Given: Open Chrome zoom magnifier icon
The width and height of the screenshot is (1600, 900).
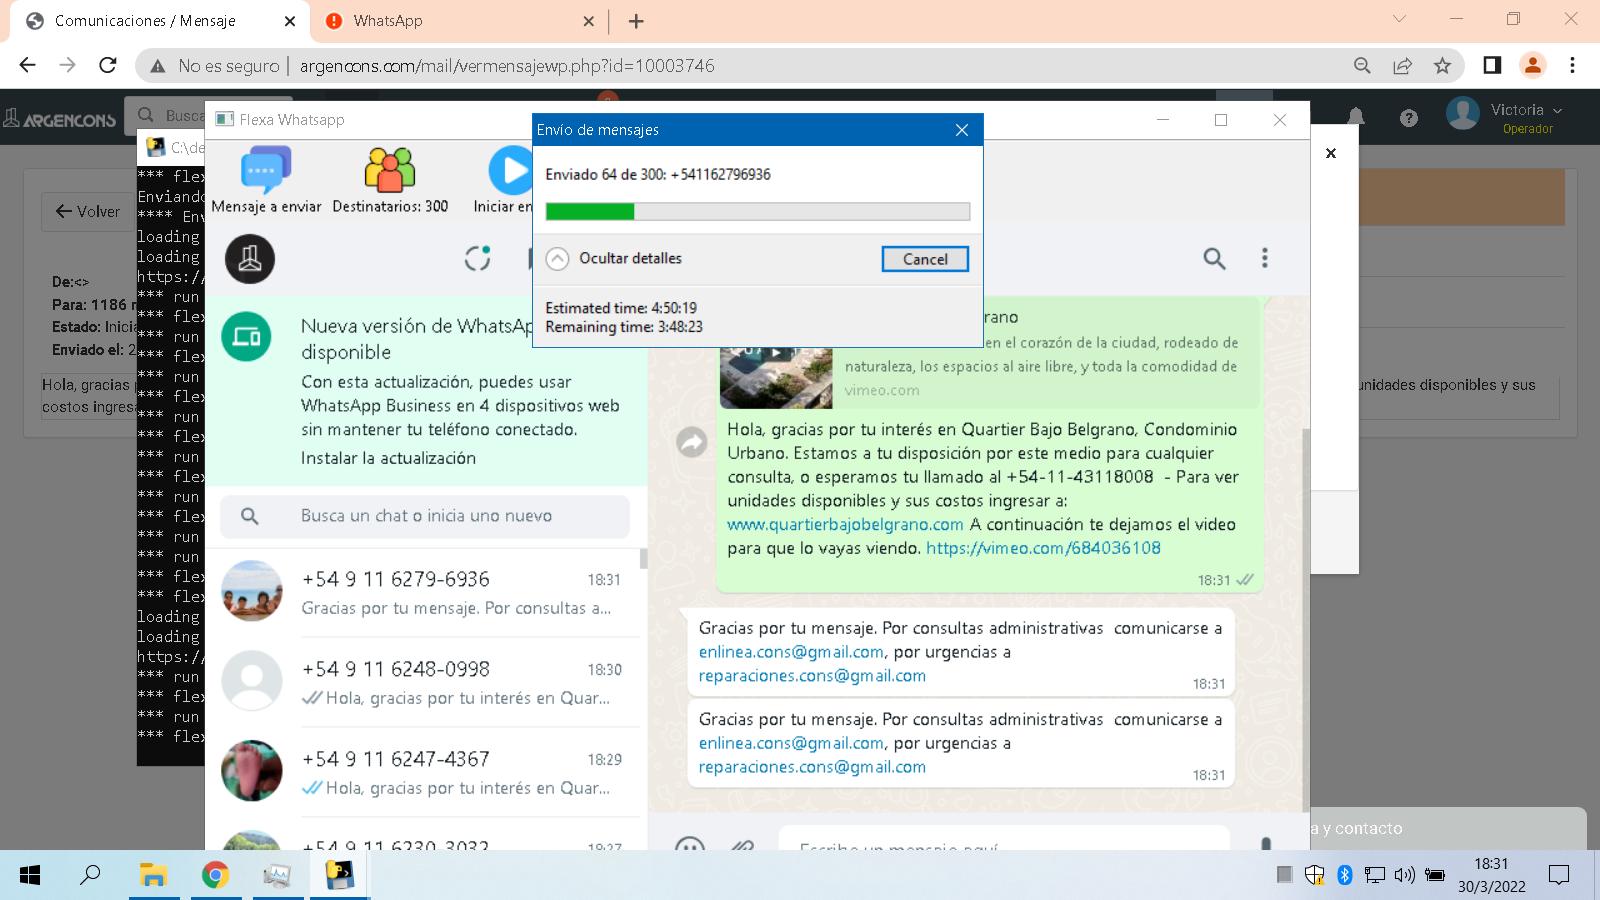Looking at the screenshot, I should pyautogui.click(x=1362, y=66).
